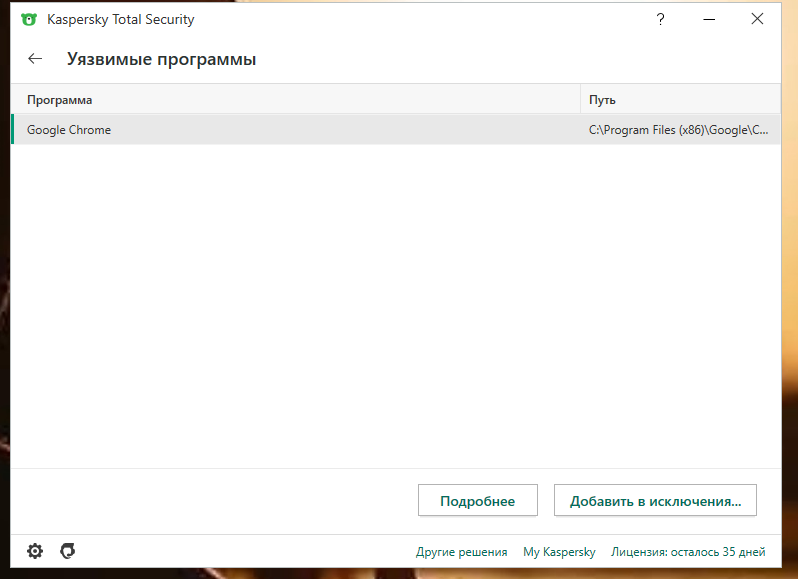Click the Подробнее button
This screenshot has height=579, width=798.
[477, 500]
